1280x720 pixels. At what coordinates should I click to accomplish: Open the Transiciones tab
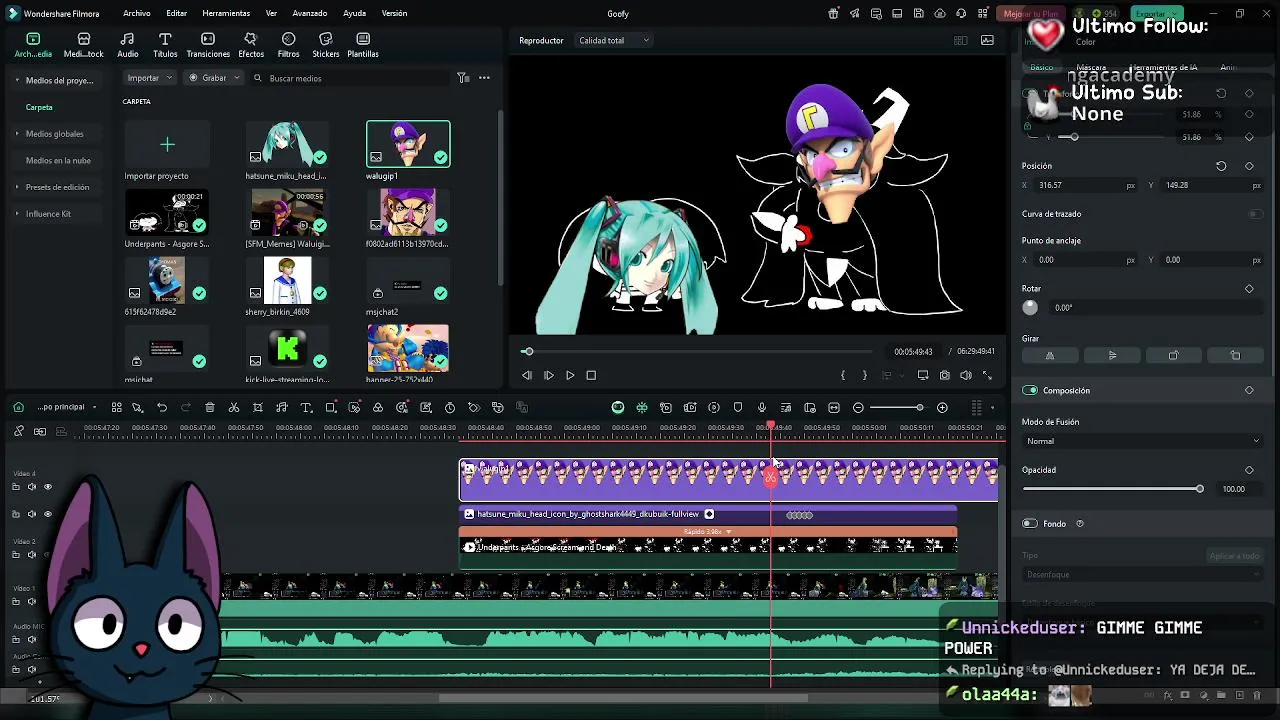(208, 45)
